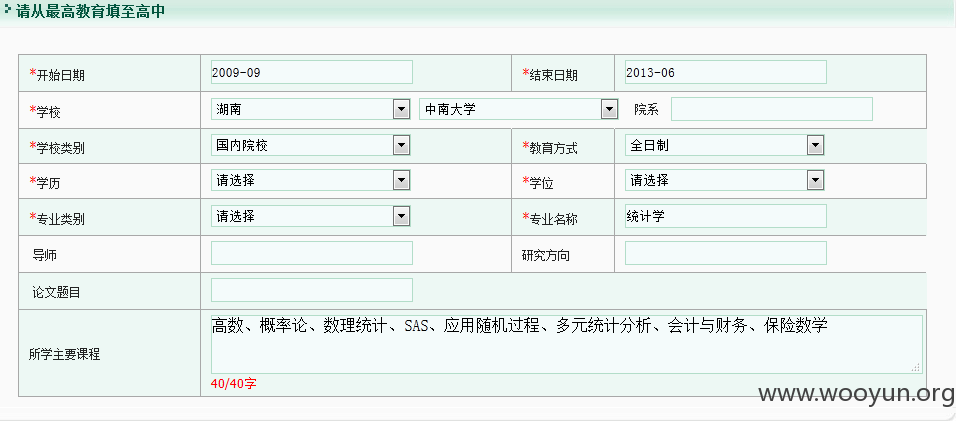Open the province dropdown showing 湖南
Image resolution: width=964 pixels, height=422 pixels.
310,109
